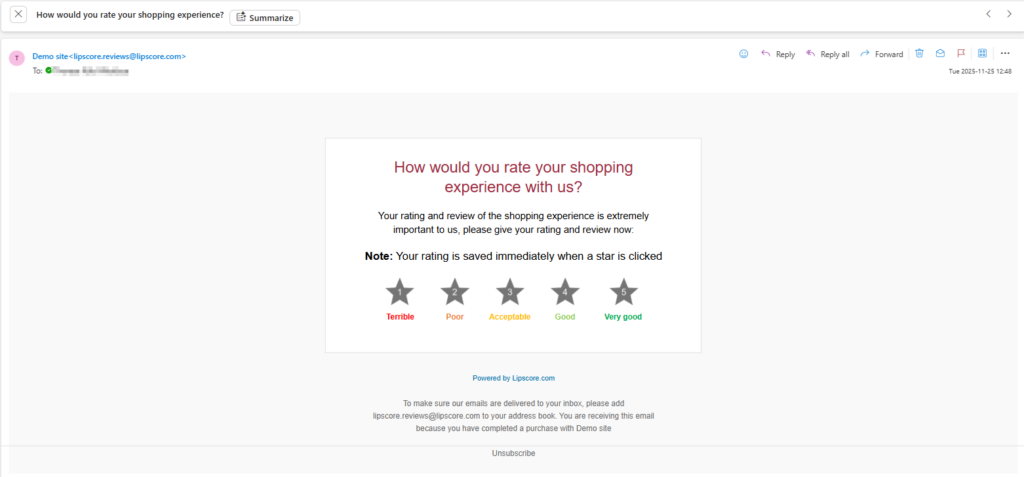Click the Summarize button
1024x477 pixels.
[x=265, y=17]
